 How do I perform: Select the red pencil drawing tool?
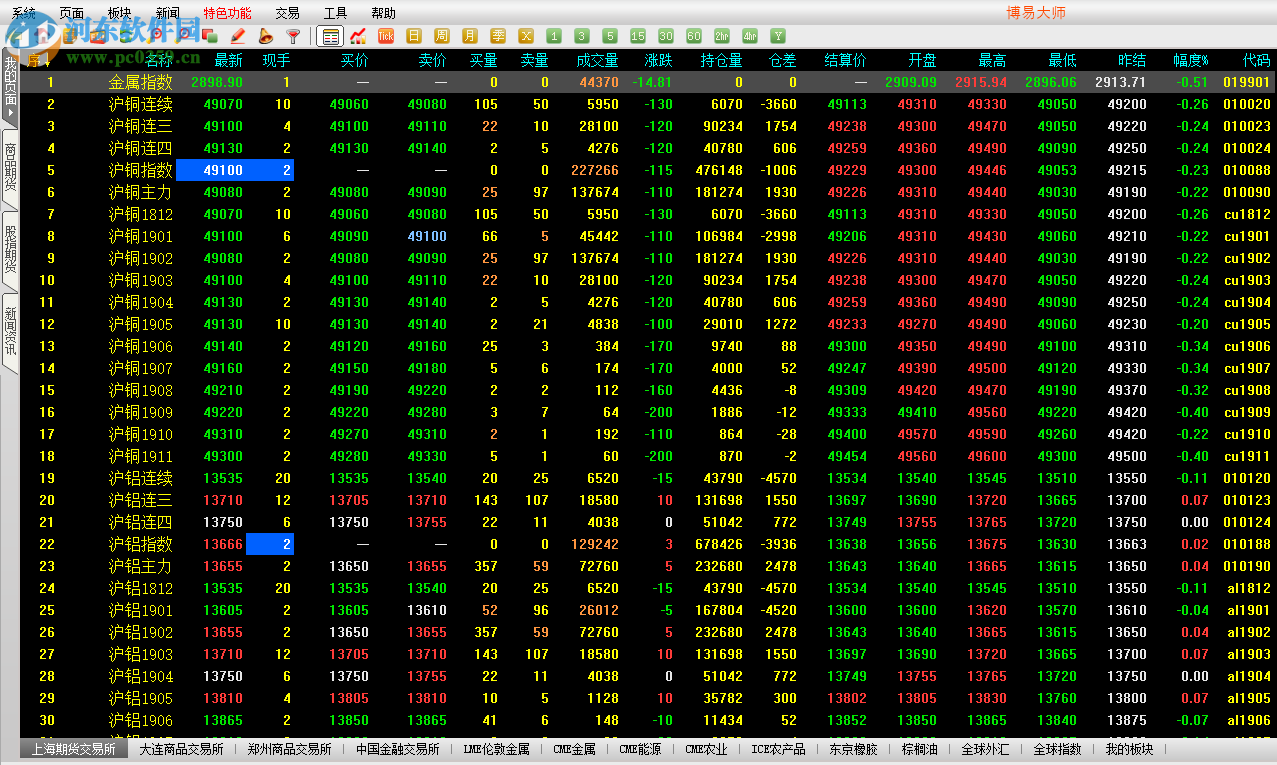click(x=238, y=36)
